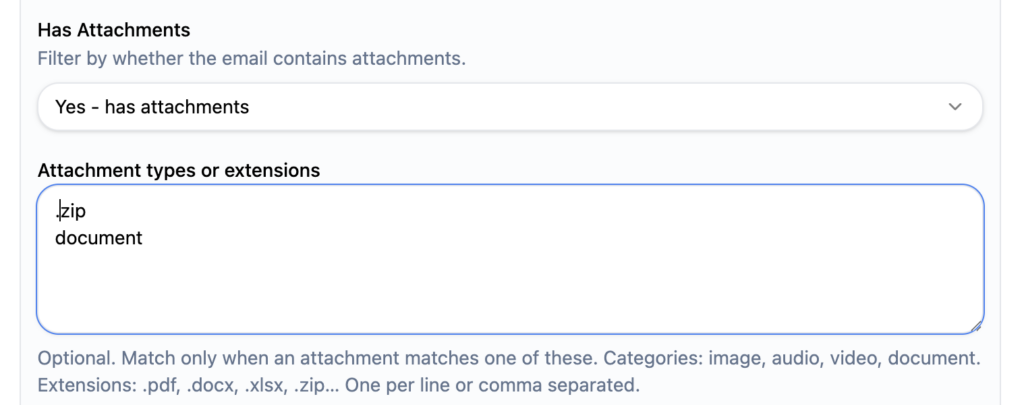This screenshot has height=405, width=1024.
Task: Click the chevron arrow in Has Attachments dropdown
Action: (x=954, y=107)
